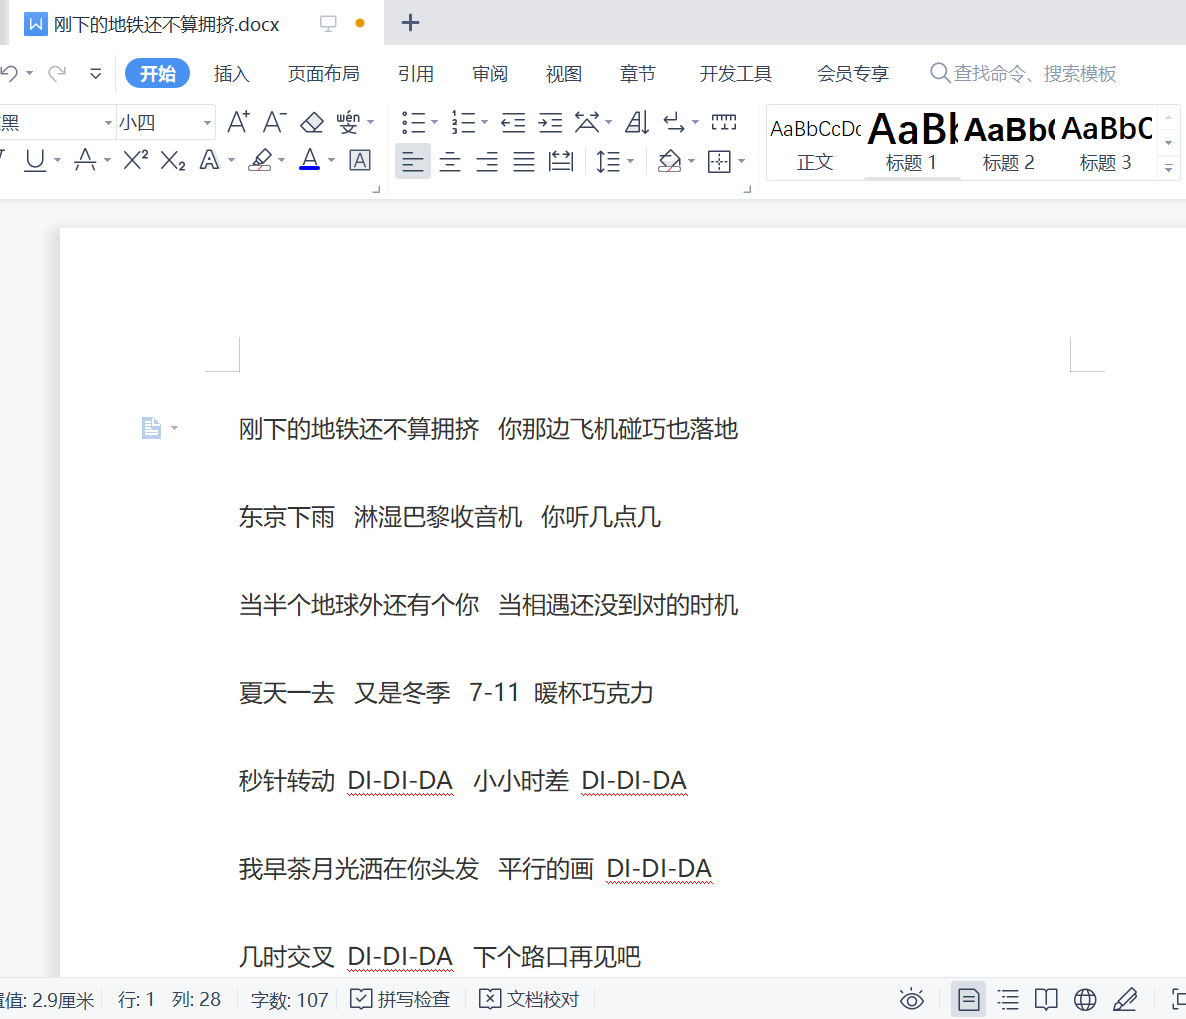Apply the 标题 2 style
This screenshot has height=1019, width=1186.
pos(1009,144)
